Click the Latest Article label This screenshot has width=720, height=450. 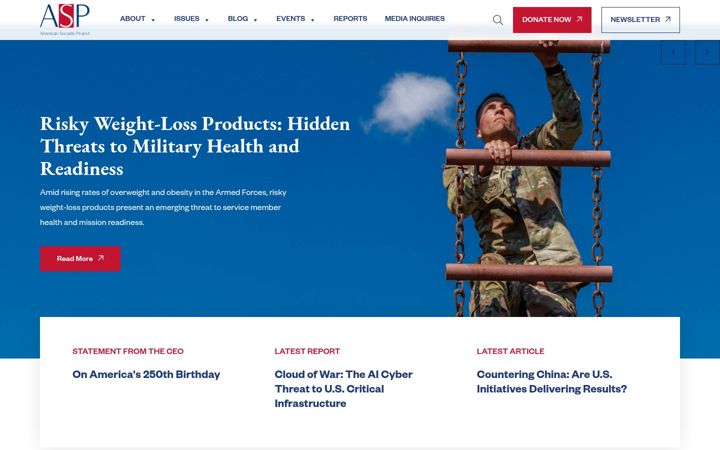pyautogui.click(x=510, y=351)
